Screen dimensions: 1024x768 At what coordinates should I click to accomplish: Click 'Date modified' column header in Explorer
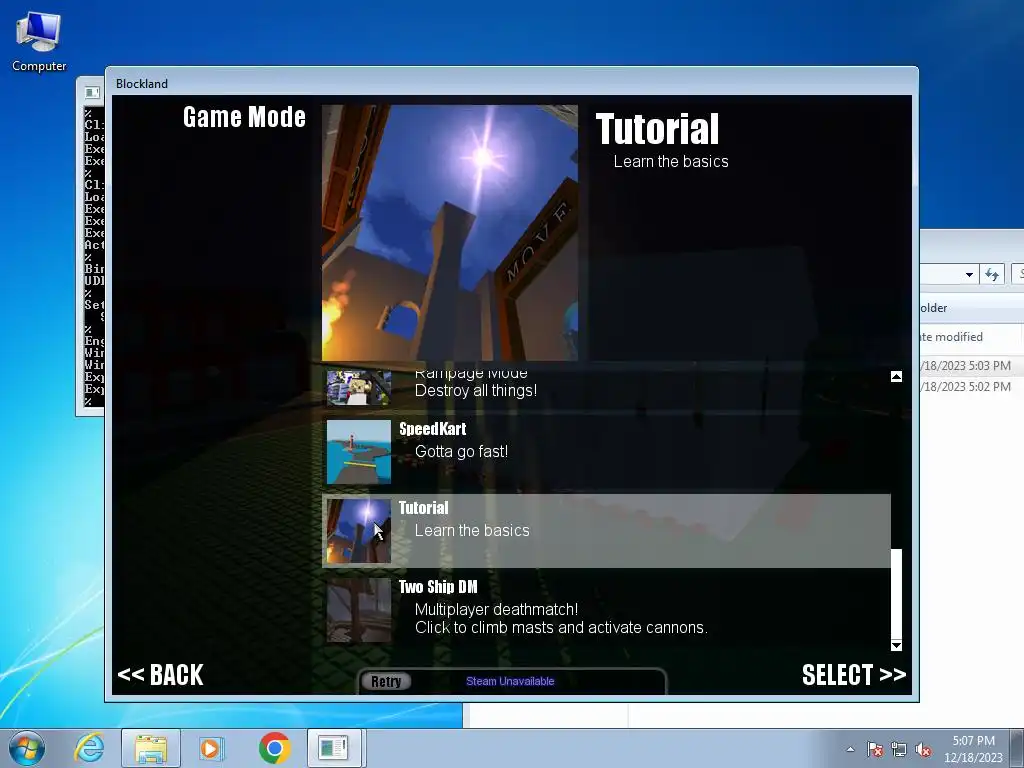pyautogui.click(x=951, y=336)
